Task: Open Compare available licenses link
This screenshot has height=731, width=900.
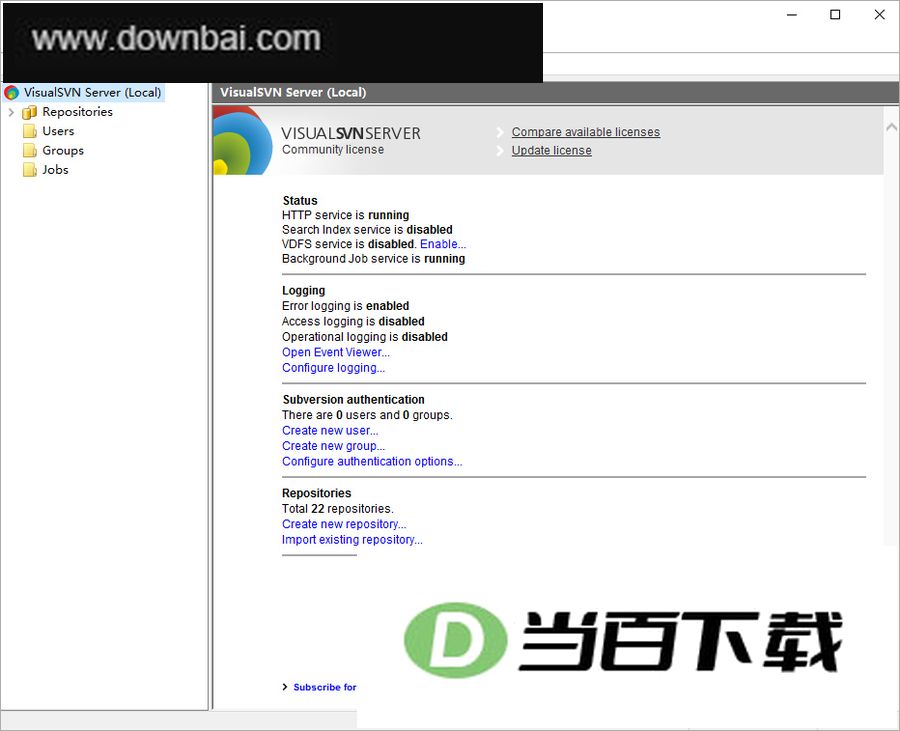Action: (585, 132)
